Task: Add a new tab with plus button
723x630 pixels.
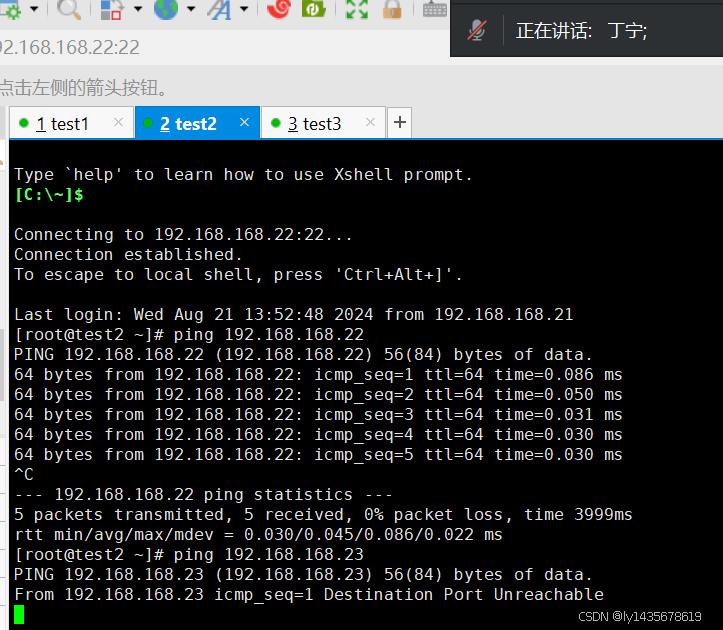Action: (x=399, y=123)
